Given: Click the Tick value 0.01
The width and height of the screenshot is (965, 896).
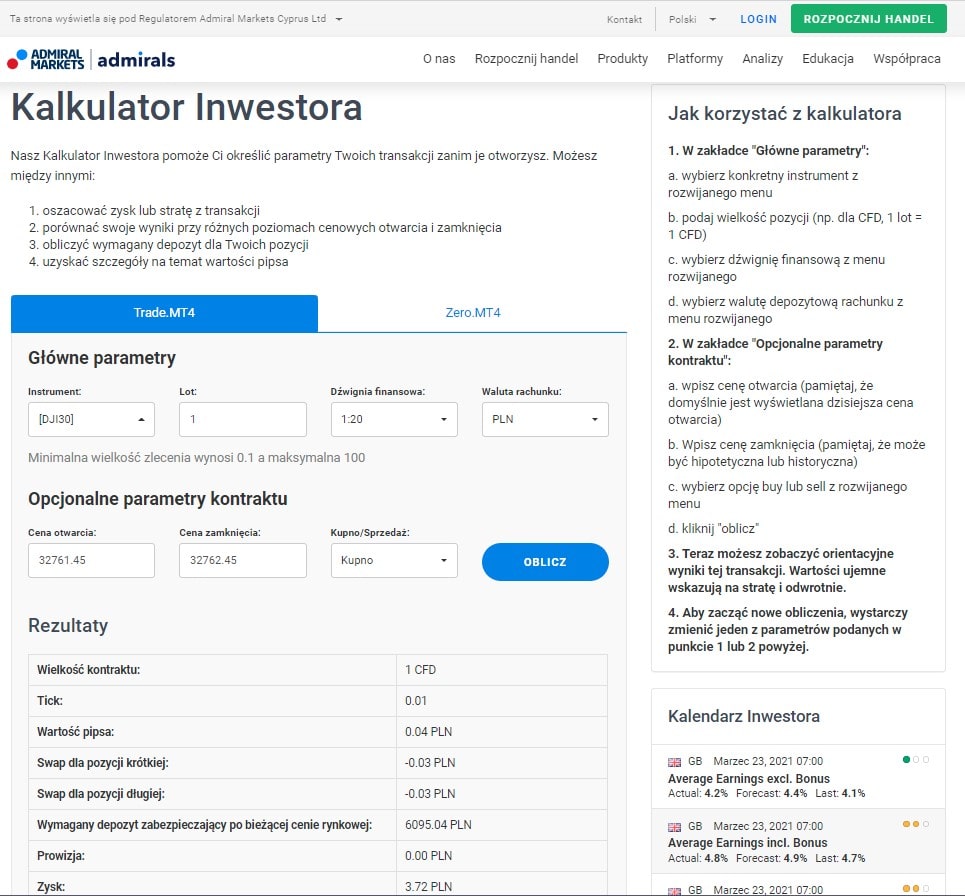Looking at the screenshot, I should pyautogui.click(x=415, y=700).
